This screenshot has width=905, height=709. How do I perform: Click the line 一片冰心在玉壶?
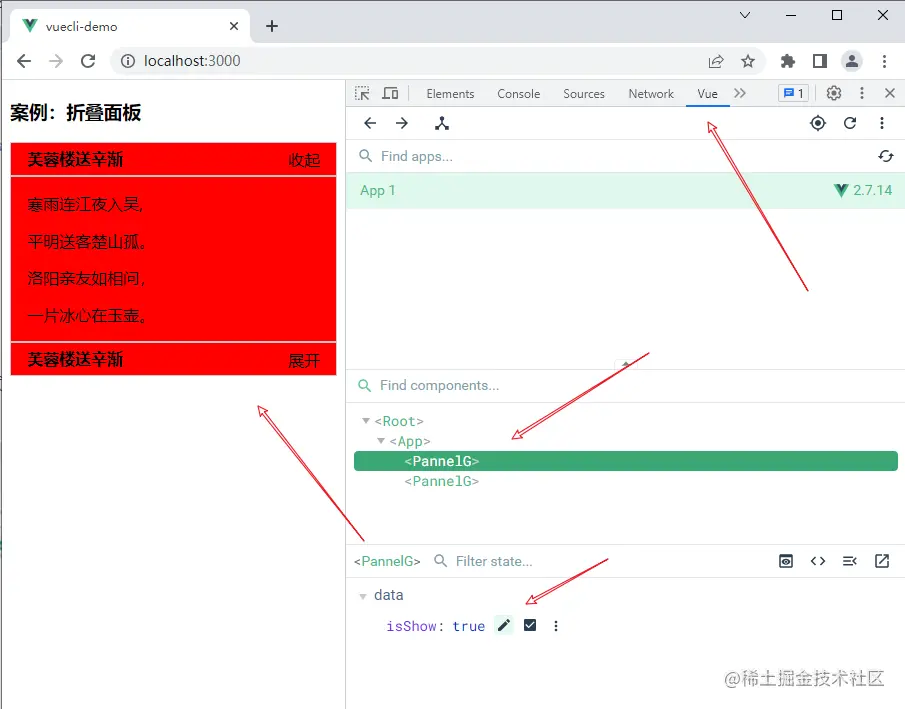tap(87, 315)
